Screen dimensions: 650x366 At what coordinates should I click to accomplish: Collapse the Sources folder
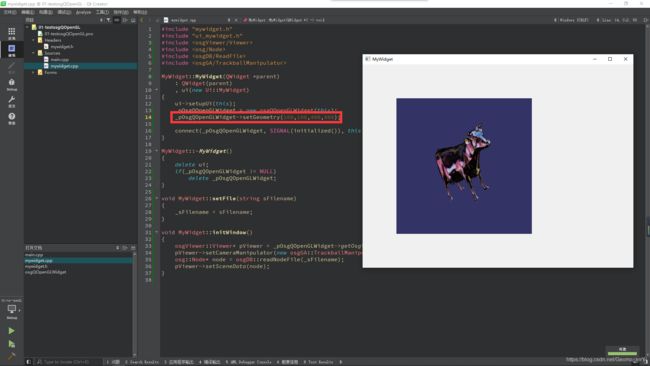coord(34,53)
